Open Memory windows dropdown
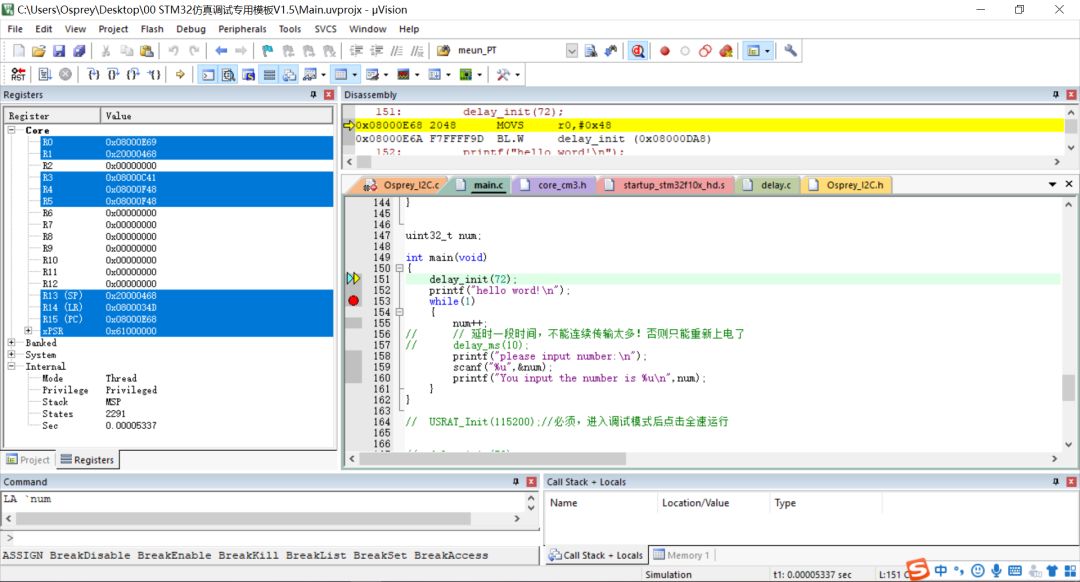This screenshot has width=1080, height=582. pyautogui.click(x=355, y=74)
